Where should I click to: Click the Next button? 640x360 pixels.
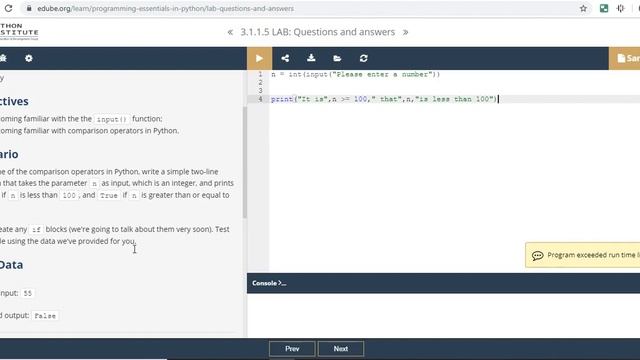coord(341,349)
